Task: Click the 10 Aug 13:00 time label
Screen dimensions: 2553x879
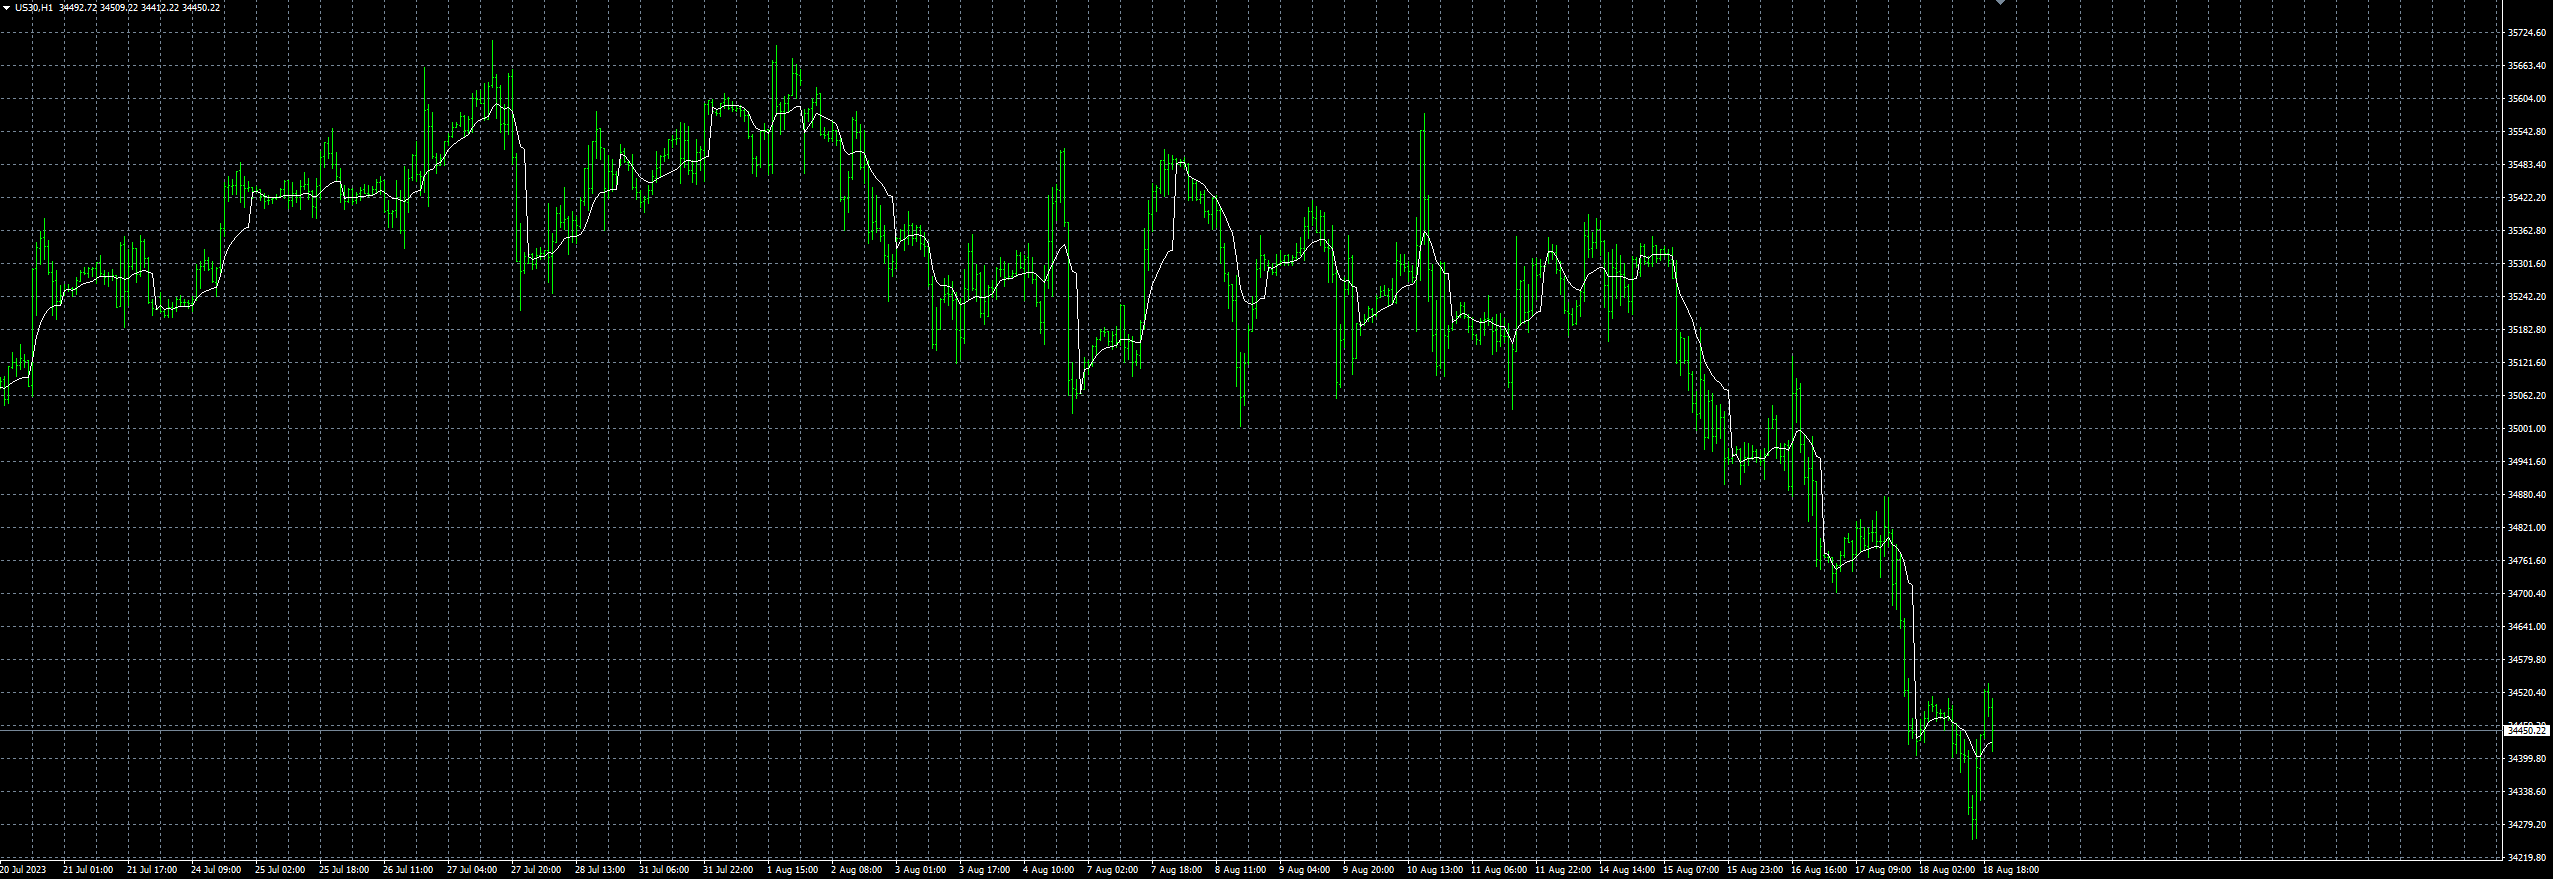Action: tap(1434, 870)
